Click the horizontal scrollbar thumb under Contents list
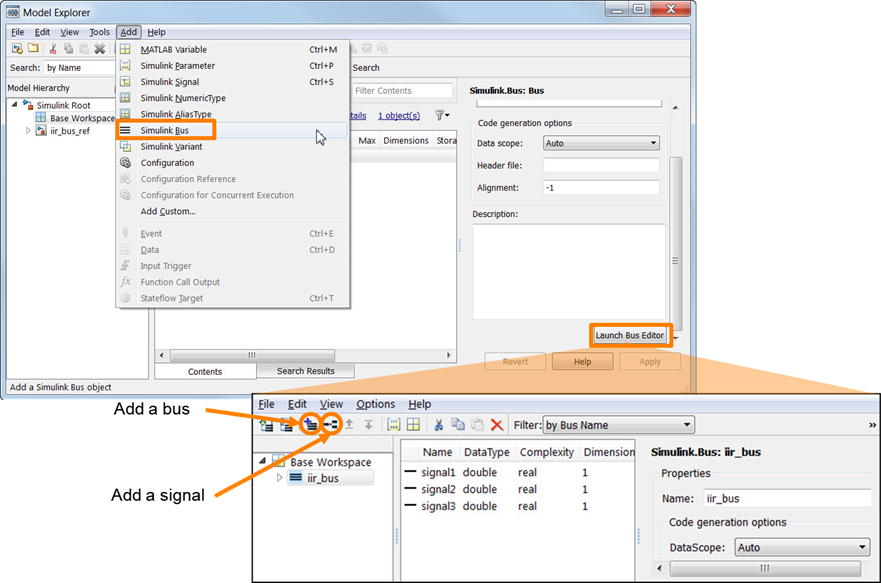The image size is (881, 583). [252, 355]
